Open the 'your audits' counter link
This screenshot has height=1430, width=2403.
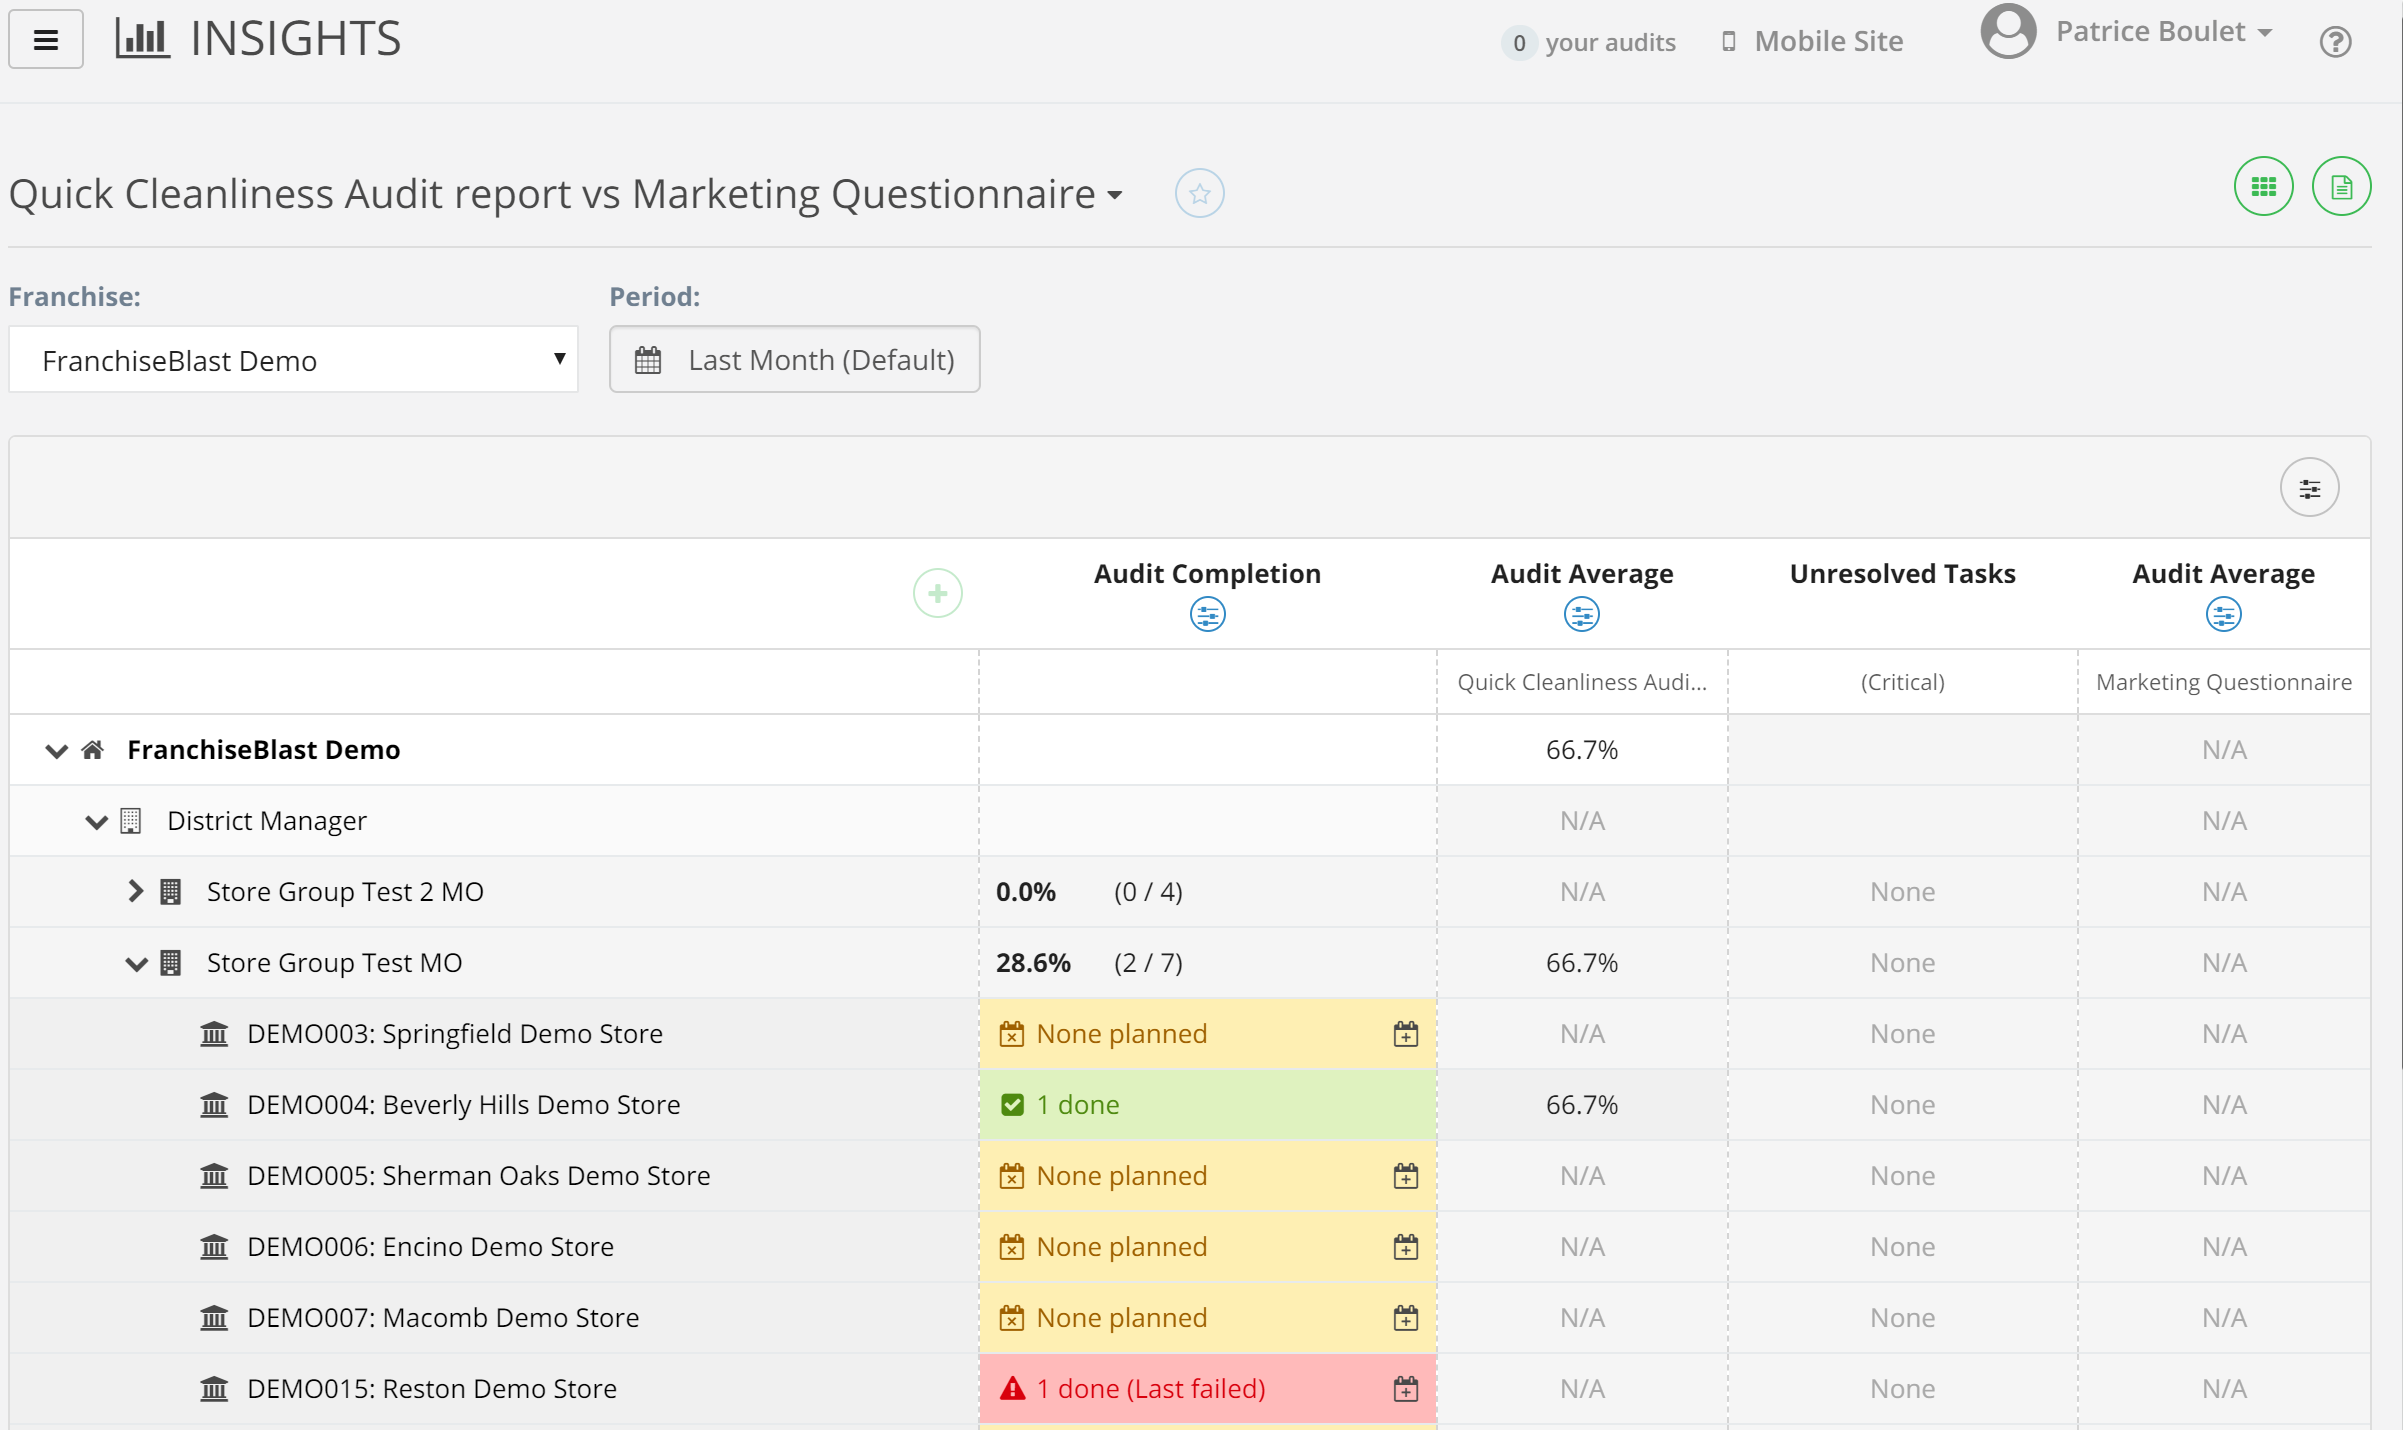pos(1589,43)
